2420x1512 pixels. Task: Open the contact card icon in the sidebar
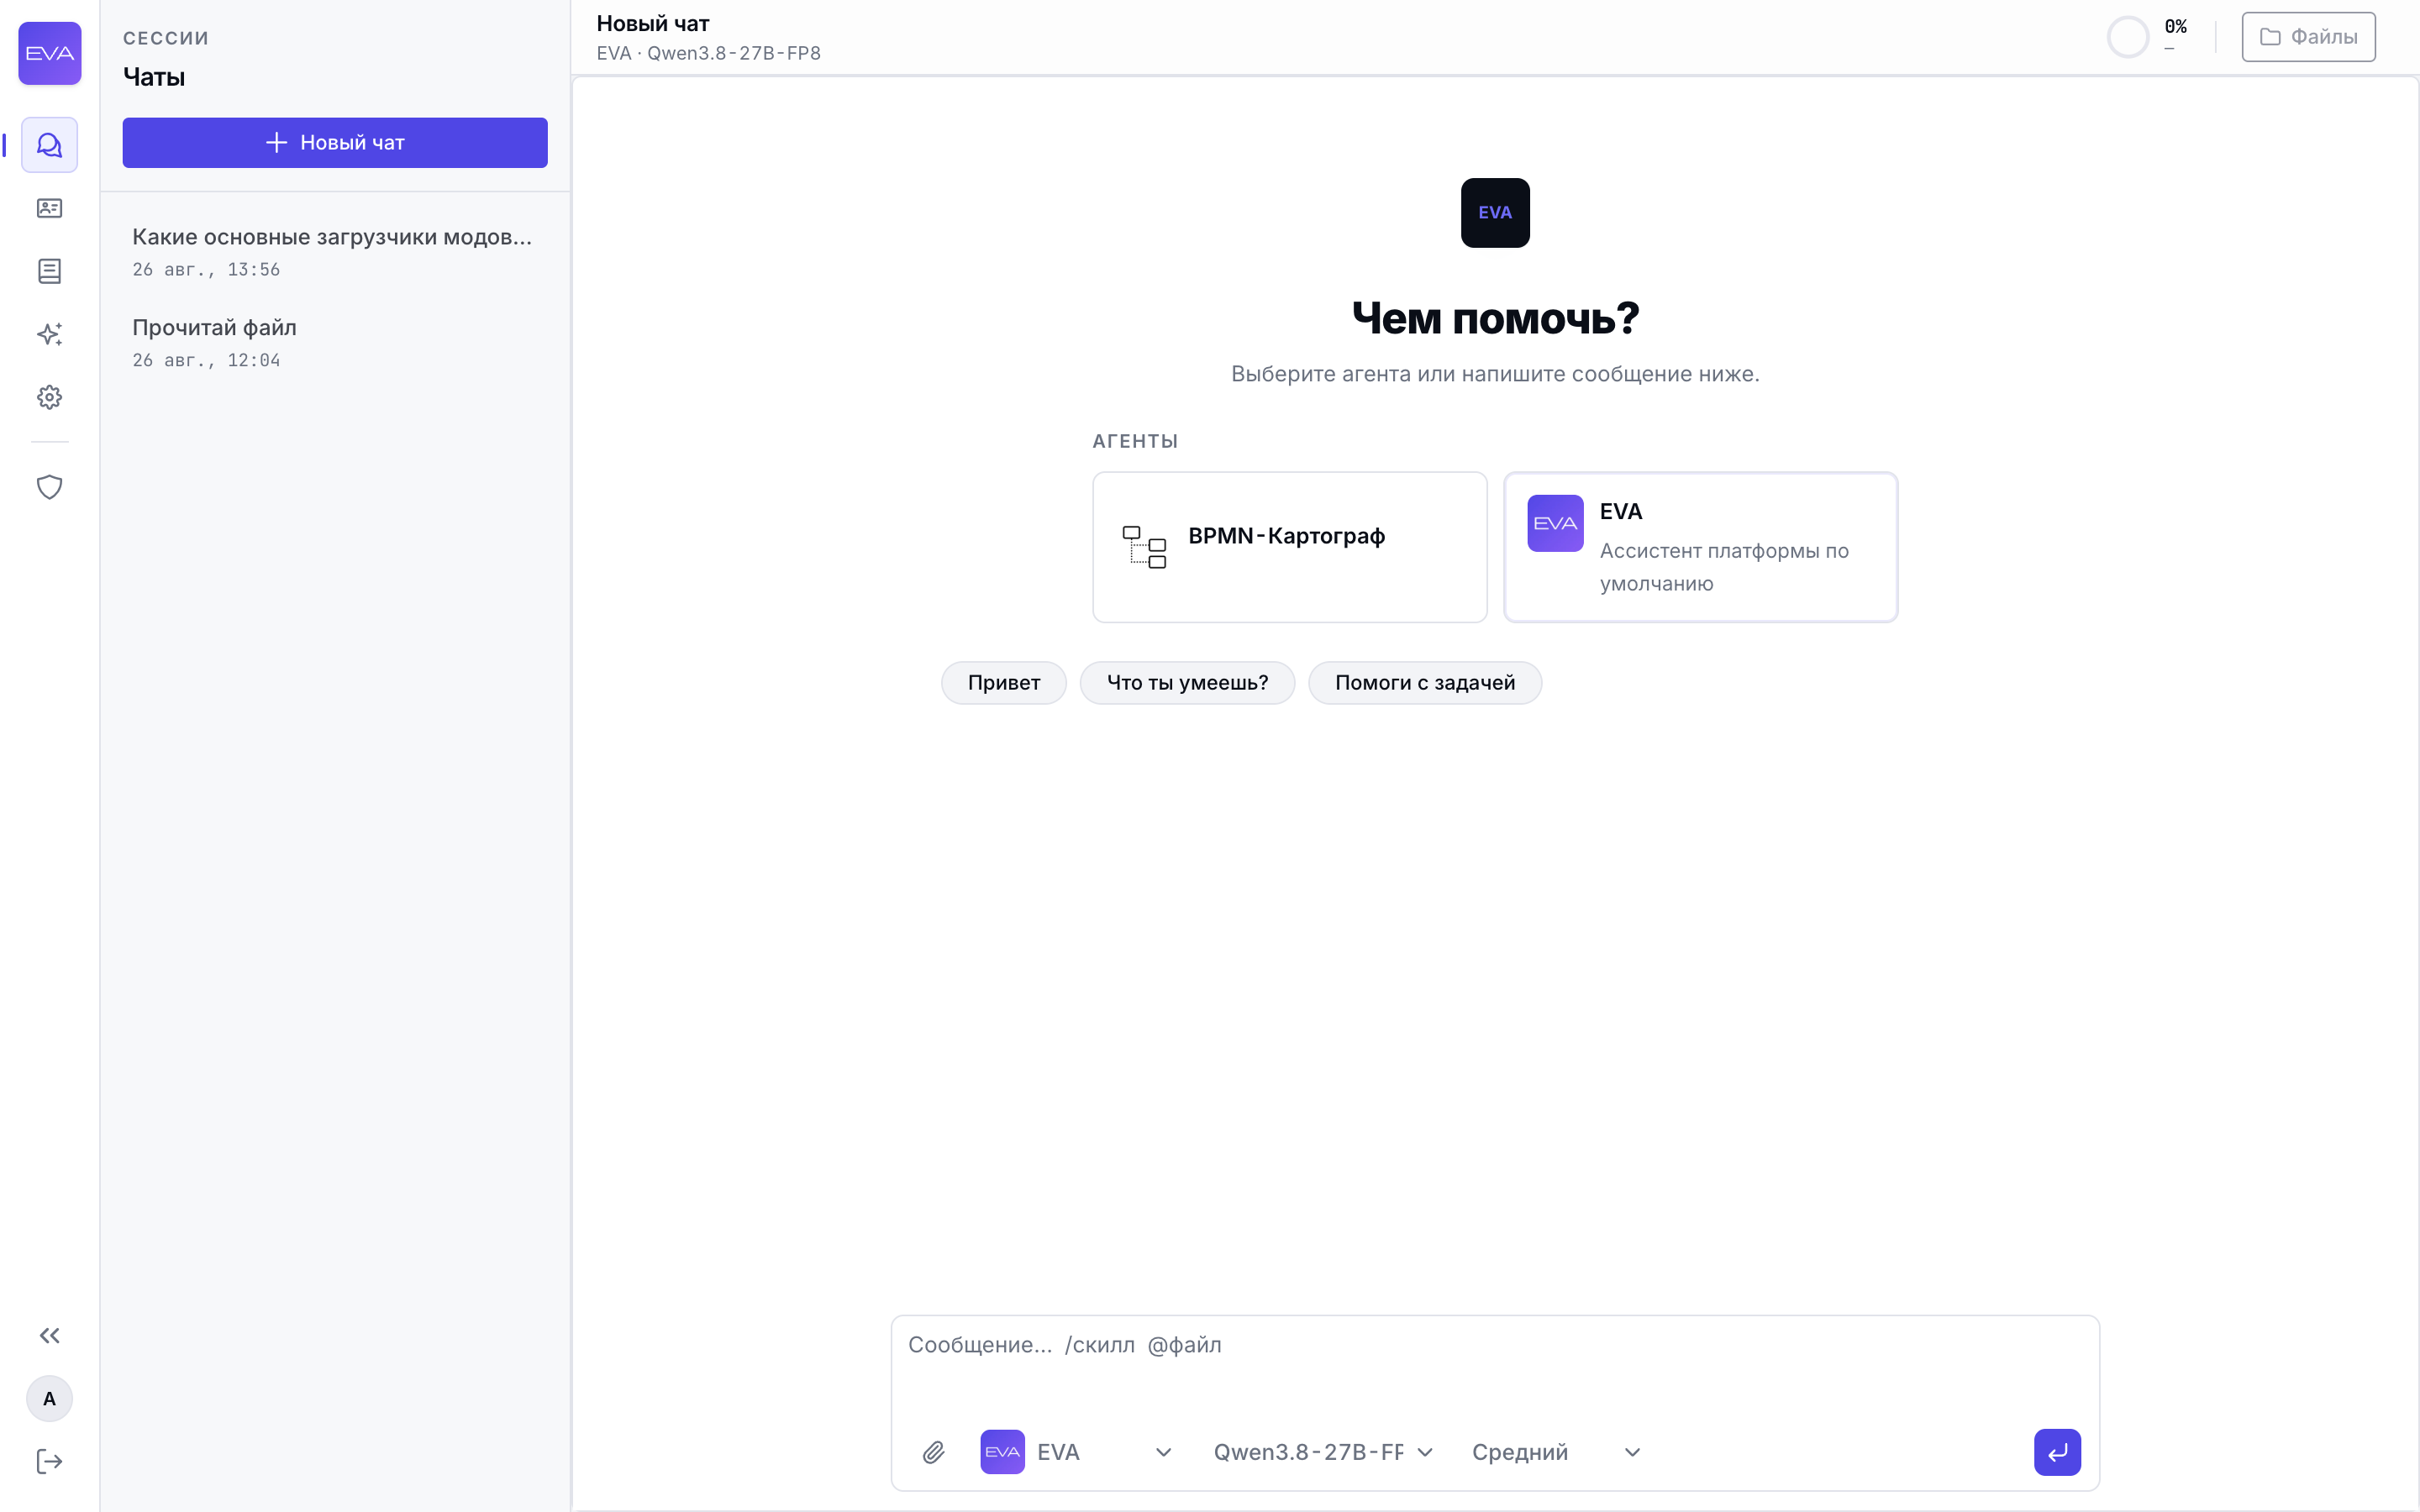point(49,208)
